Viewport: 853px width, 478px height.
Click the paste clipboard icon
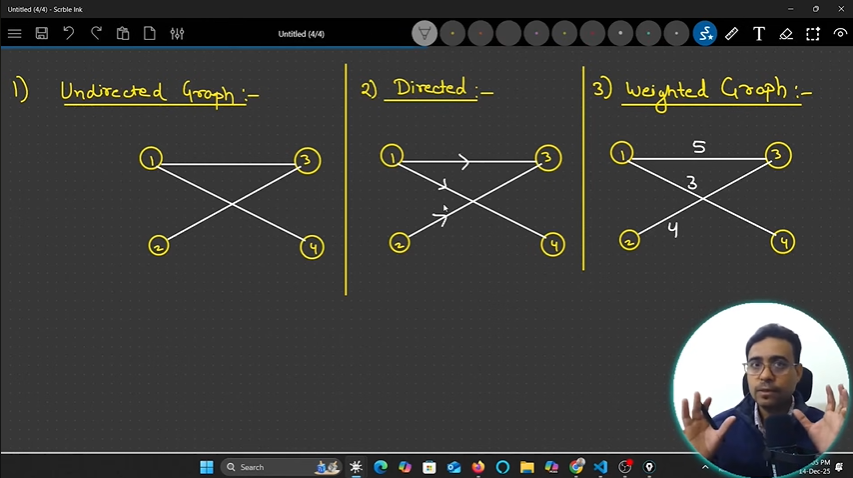pos(123,34)
